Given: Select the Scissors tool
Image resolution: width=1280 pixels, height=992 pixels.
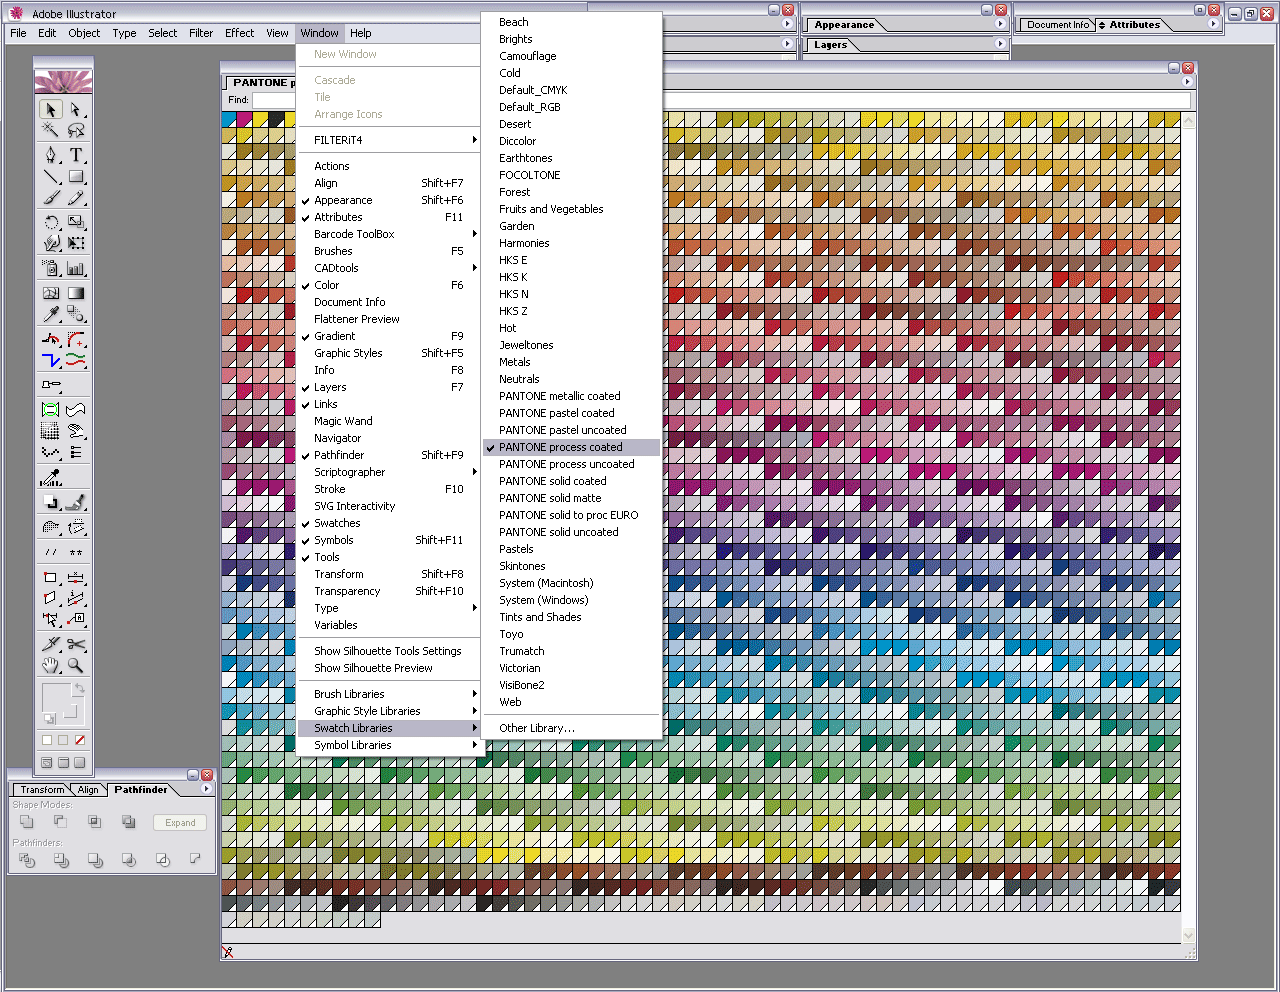Looking at the screenshot, I should point(76,644).
